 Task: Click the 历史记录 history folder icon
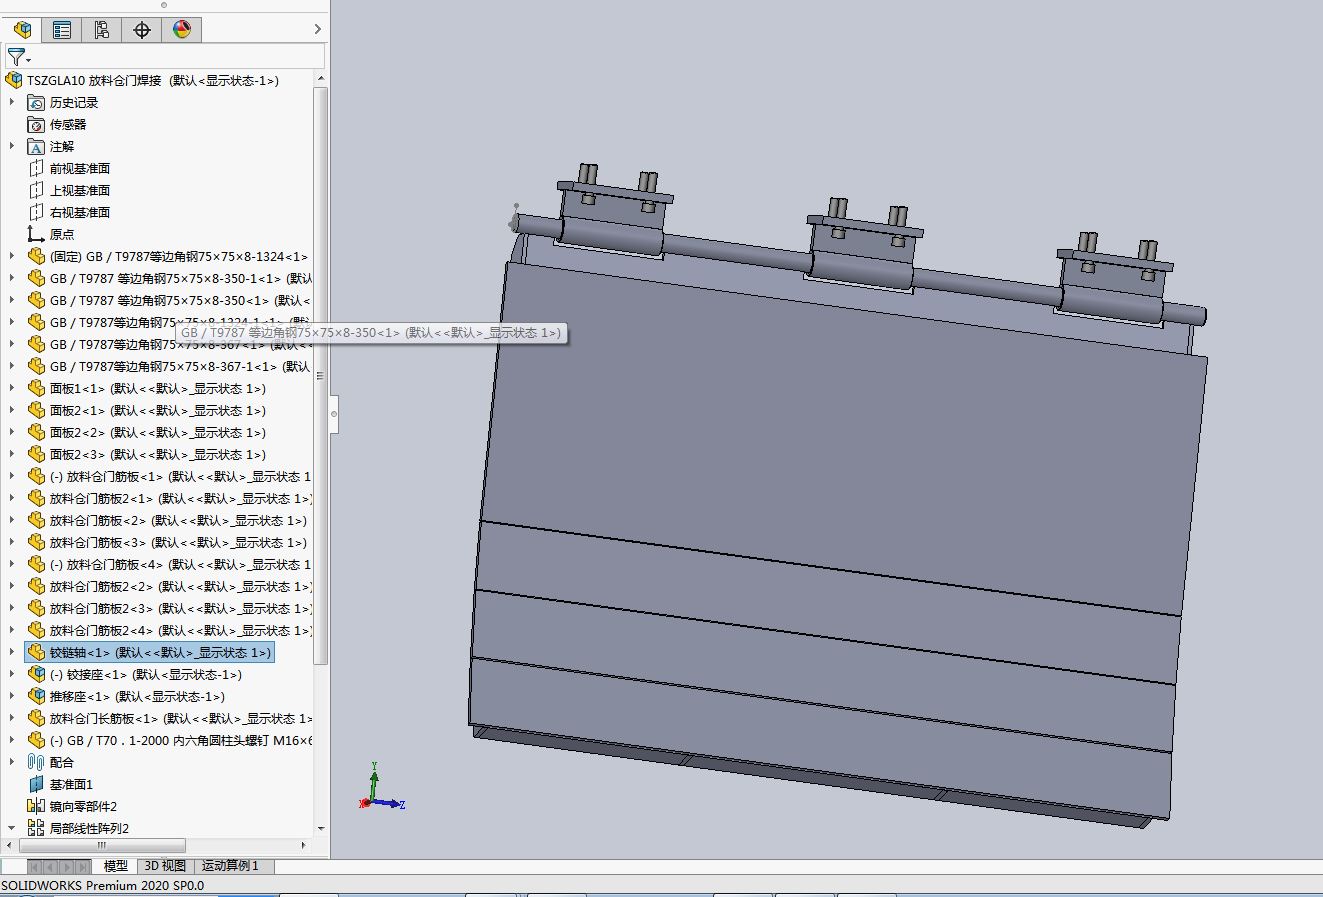click(36, 103)
